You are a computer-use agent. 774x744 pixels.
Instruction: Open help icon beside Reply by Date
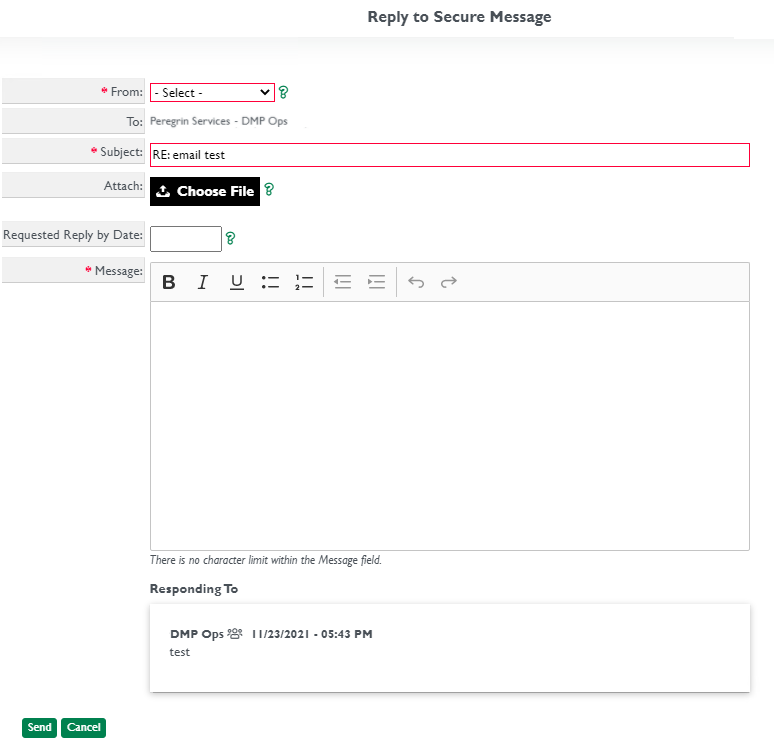[231, 238]
